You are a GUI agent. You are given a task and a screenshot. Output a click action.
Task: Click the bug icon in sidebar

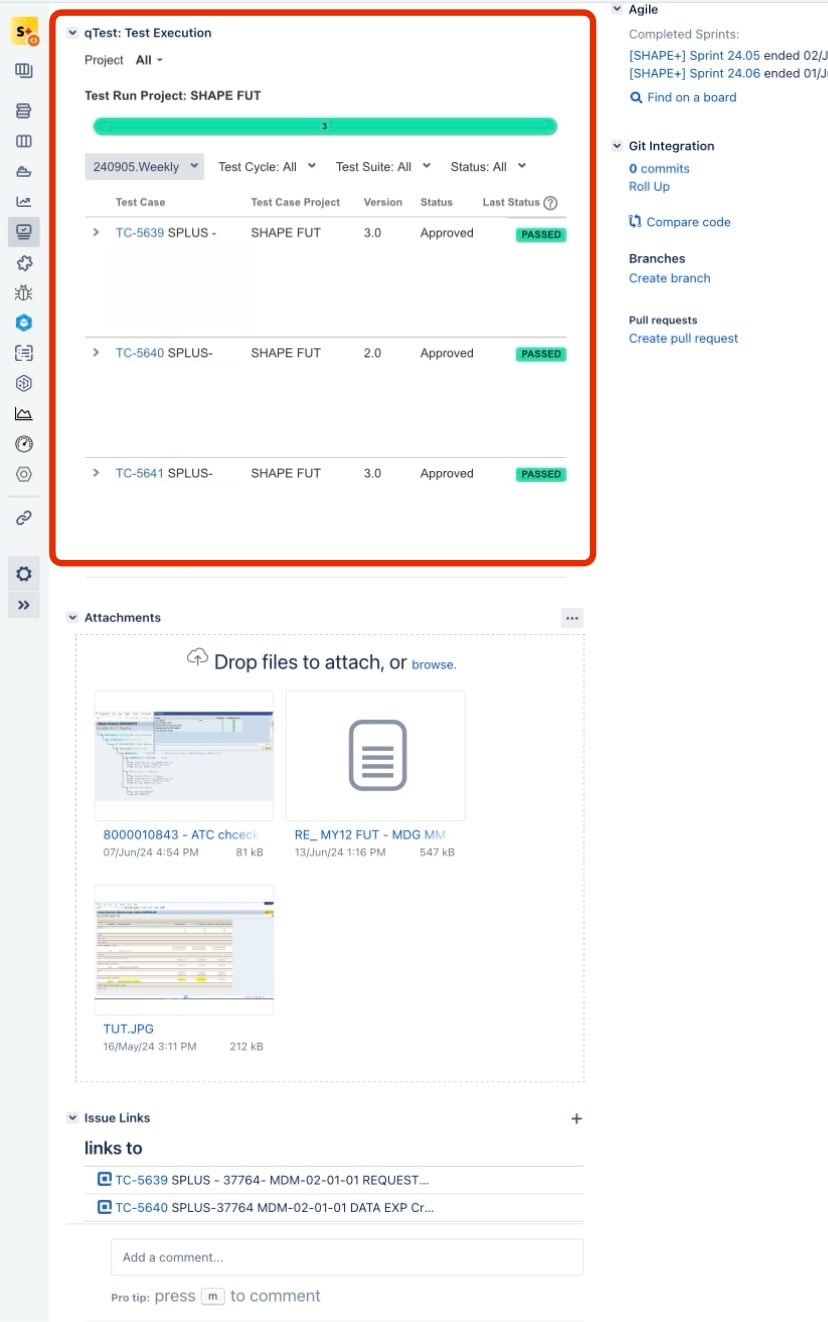click(24, 293)
